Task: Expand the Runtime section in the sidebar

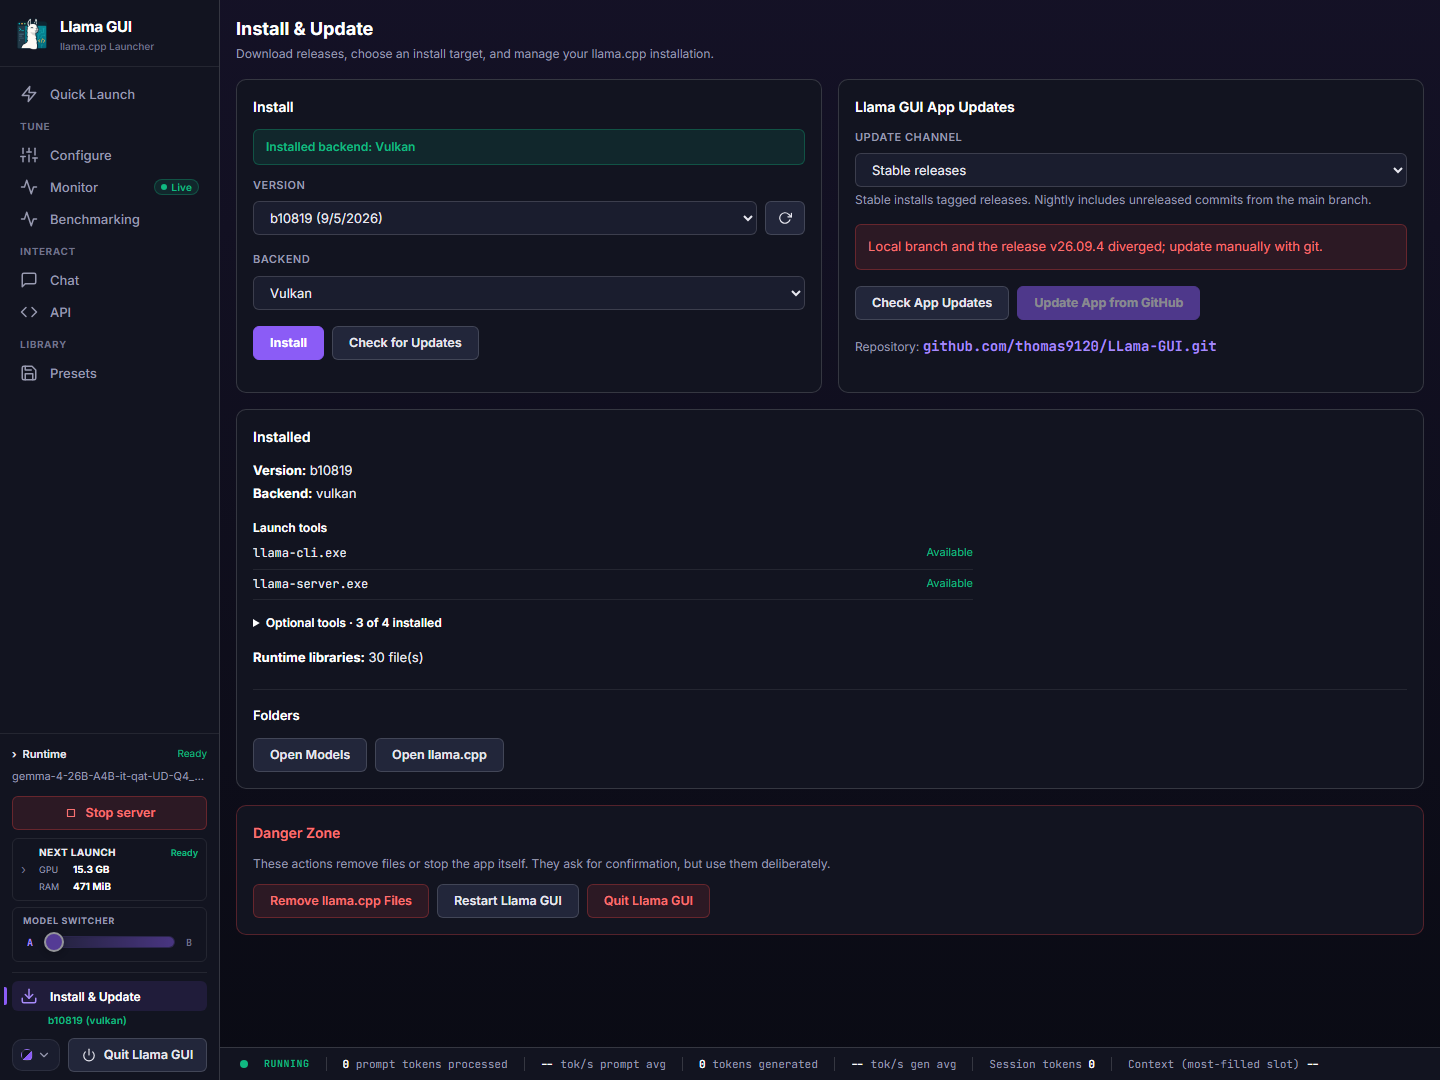Action: [39, 754]
